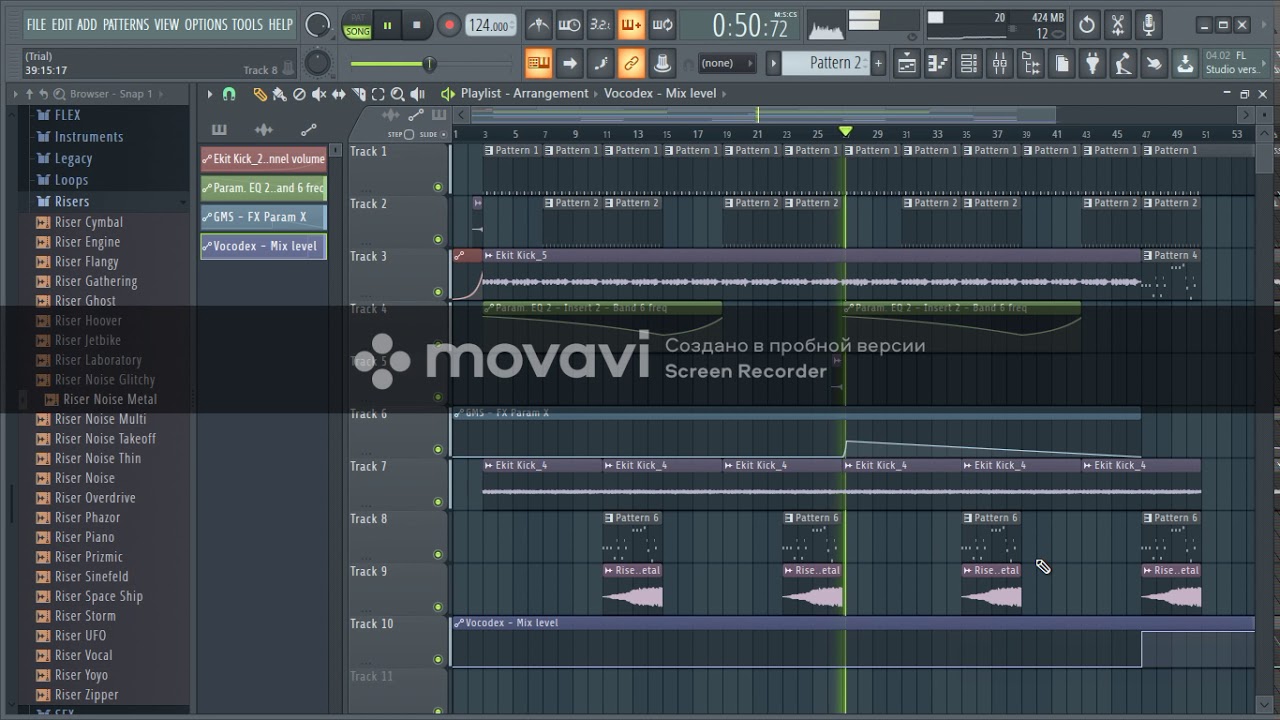Open browser options arrow menu
Screen dimensions: 1280x720
pyautogui.click(x=15, y=94)
